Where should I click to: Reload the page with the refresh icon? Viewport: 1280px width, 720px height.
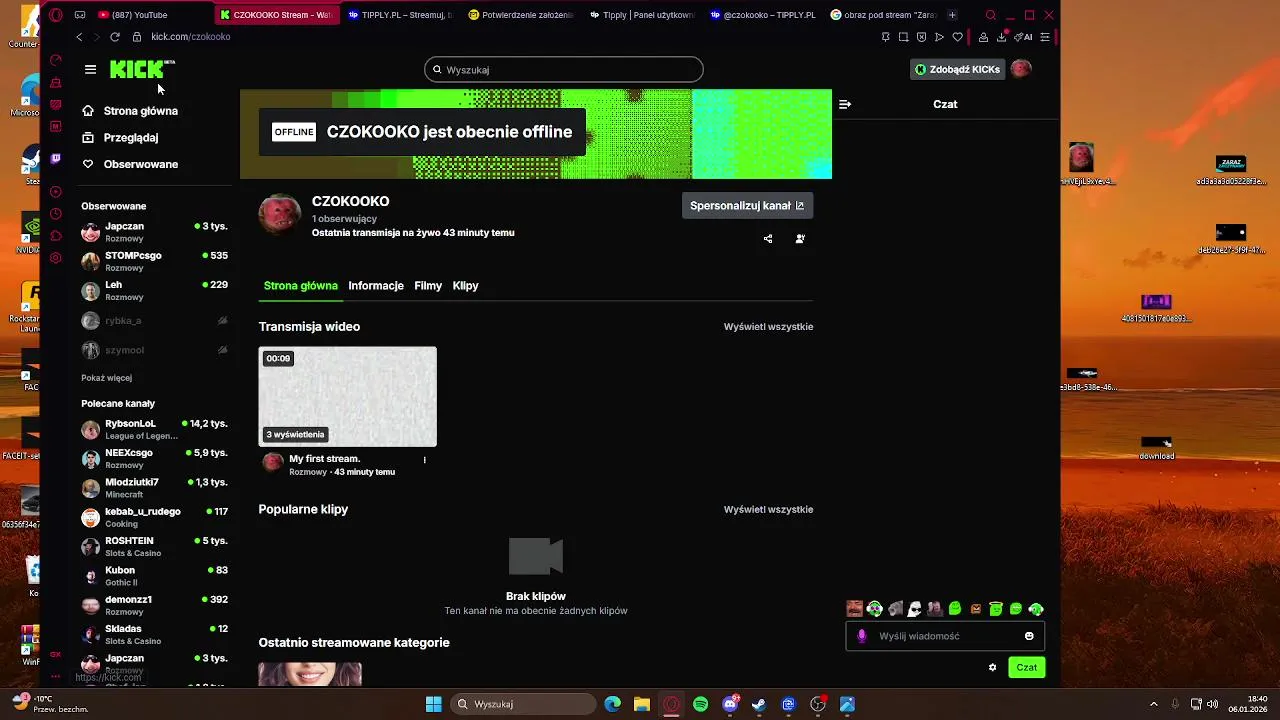pyautogui.click(x=115, y=37)
